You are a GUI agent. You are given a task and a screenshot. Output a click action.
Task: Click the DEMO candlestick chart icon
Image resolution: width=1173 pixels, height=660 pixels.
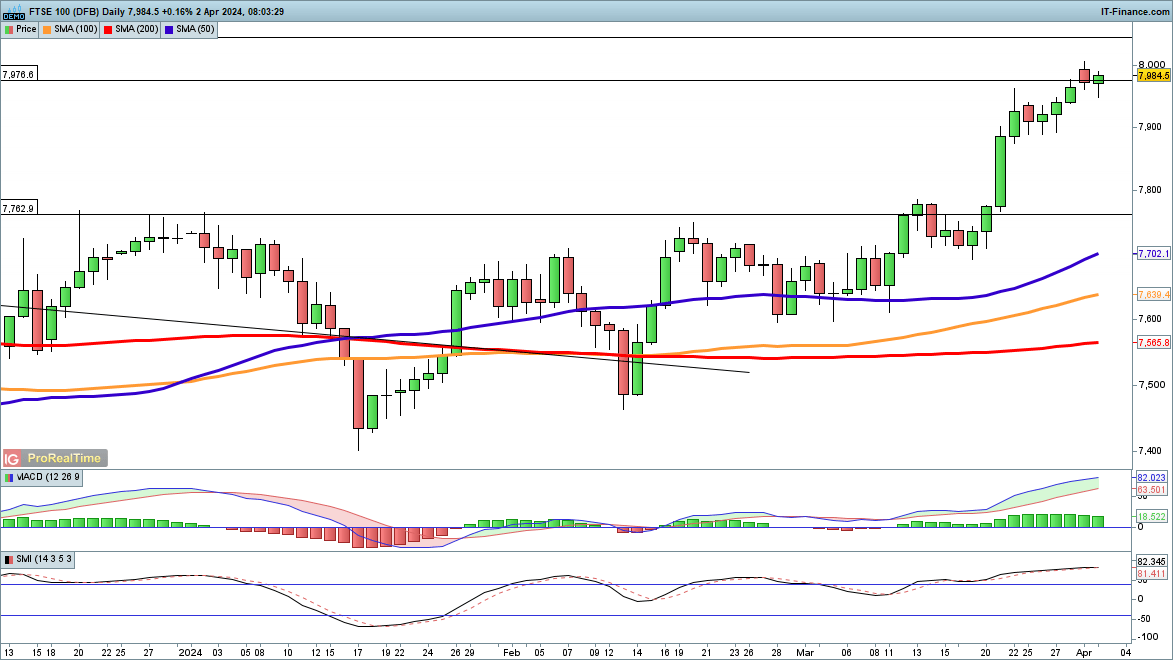[x=13, y=11]
